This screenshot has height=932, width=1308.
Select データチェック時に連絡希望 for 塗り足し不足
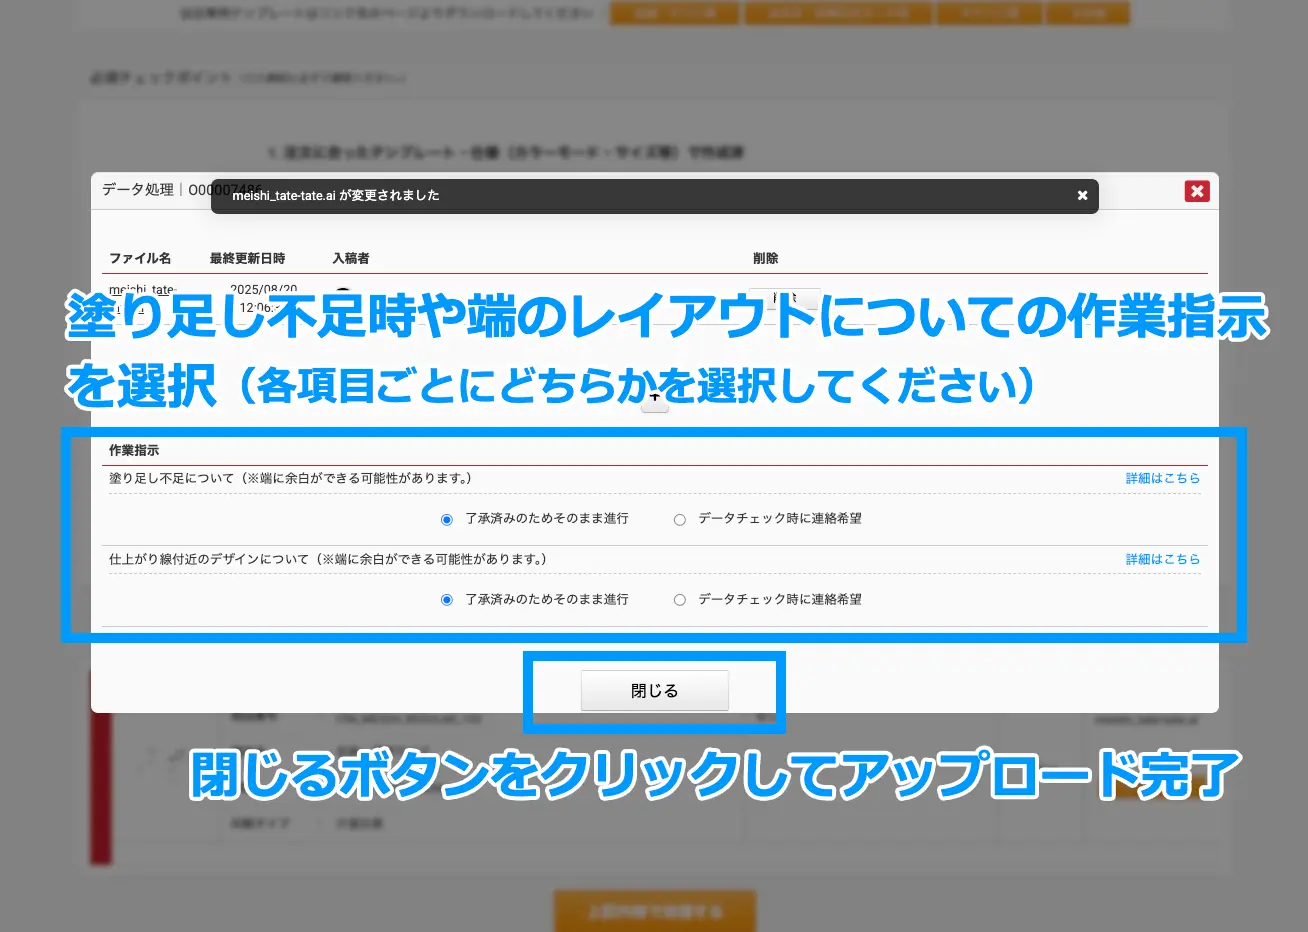click(x=680, y=518)
